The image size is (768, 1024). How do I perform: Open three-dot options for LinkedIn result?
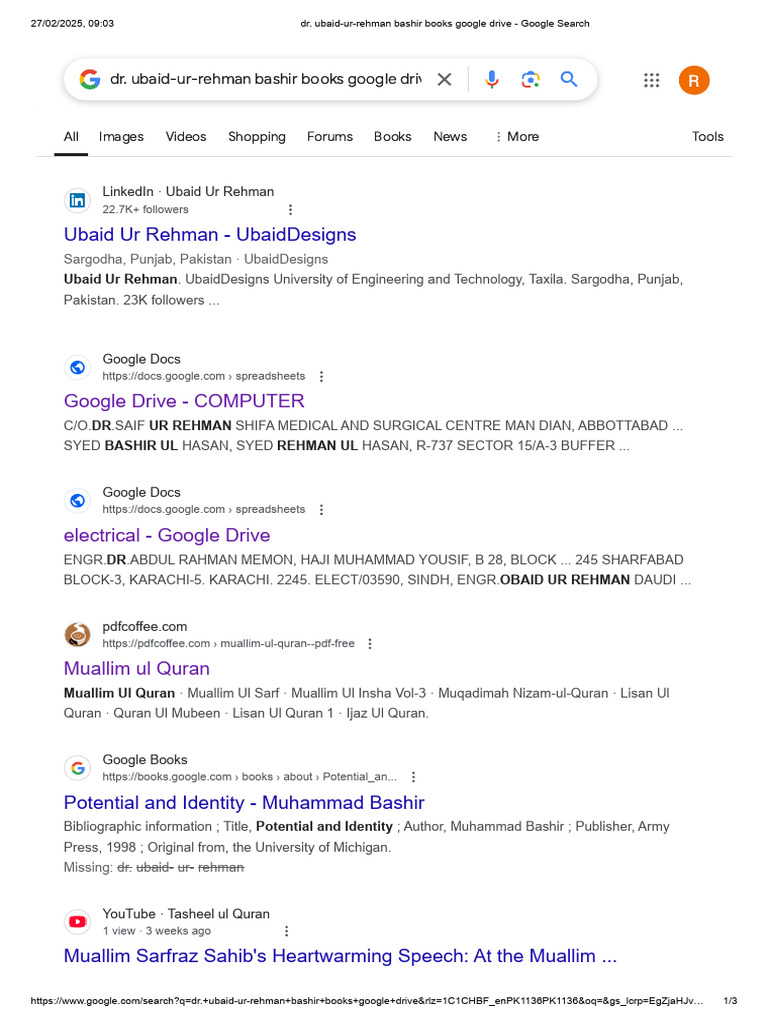click(x=290, y=210)
